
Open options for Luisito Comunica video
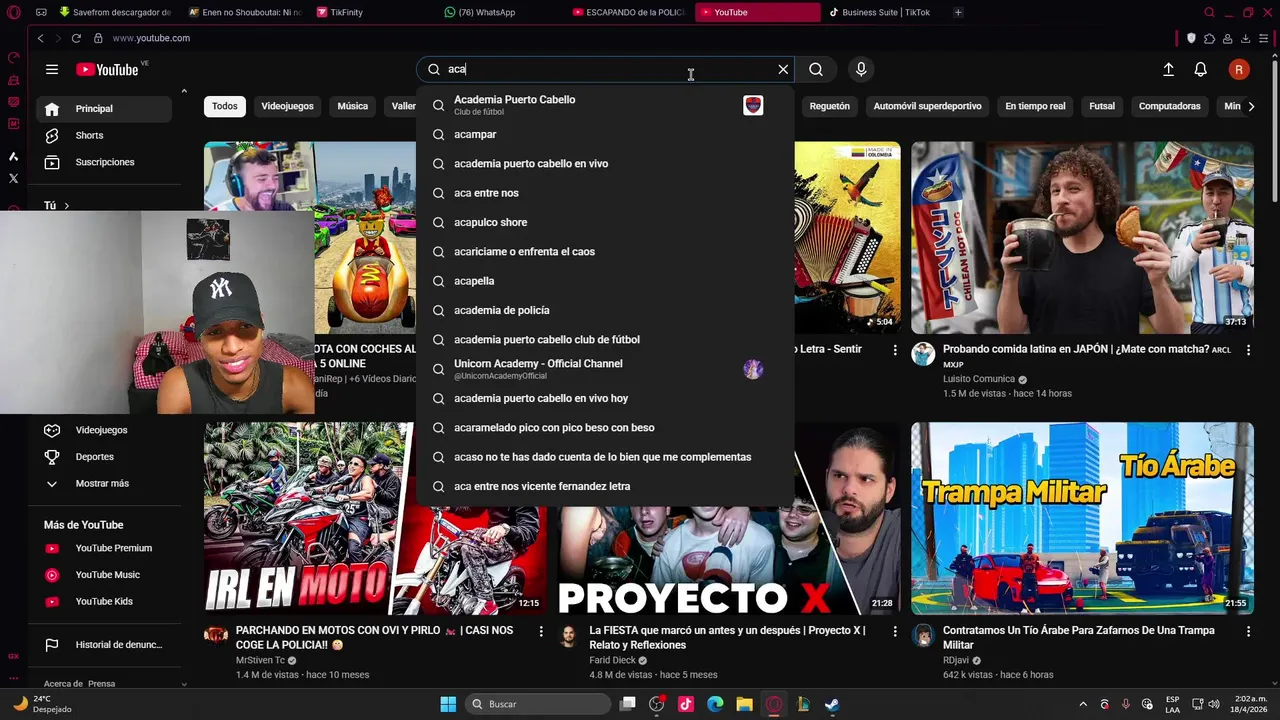pyautogui.click(x=1248, y=350)
